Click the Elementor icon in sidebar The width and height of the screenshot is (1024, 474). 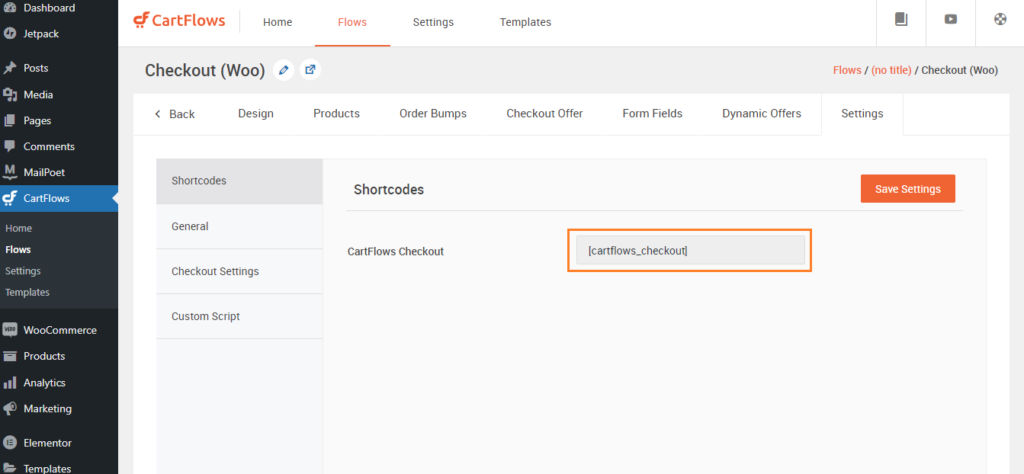pyautogui.click(x=10, y=443)
